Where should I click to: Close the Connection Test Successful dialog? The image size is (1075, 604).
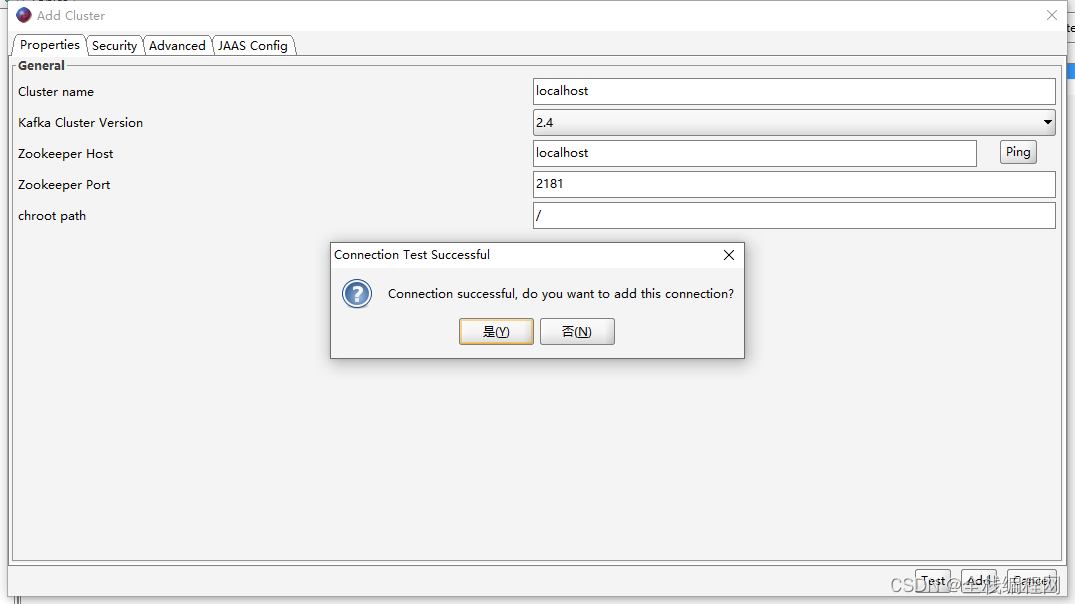point(729,255)
